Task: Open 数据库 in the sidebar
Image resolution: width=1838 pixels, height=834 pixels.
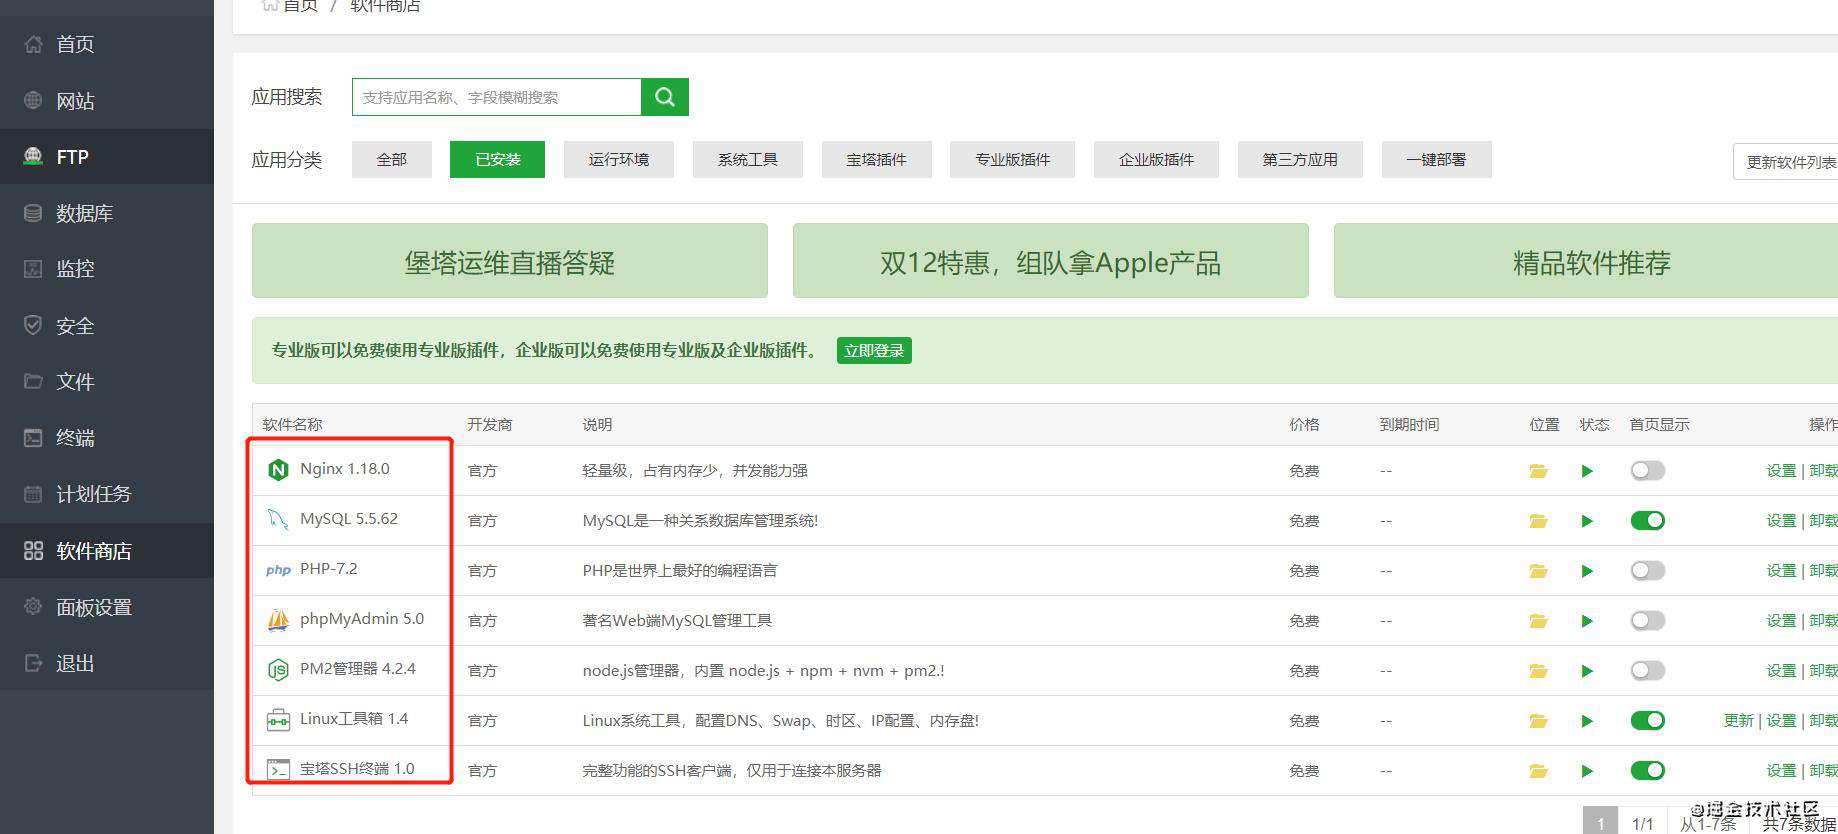Action: [107, 213]
